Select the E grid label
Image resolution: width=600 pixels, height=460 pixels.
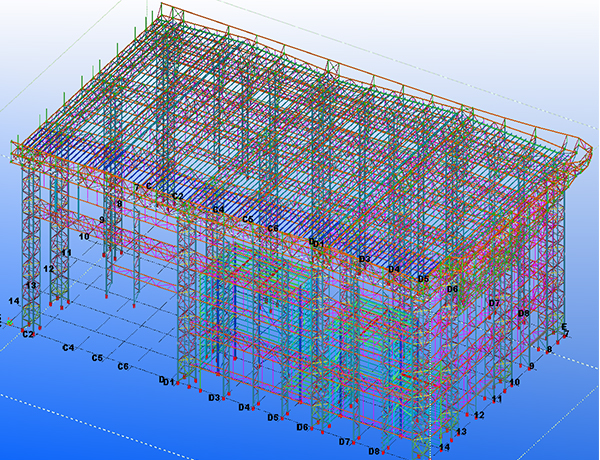pos(564,327)
